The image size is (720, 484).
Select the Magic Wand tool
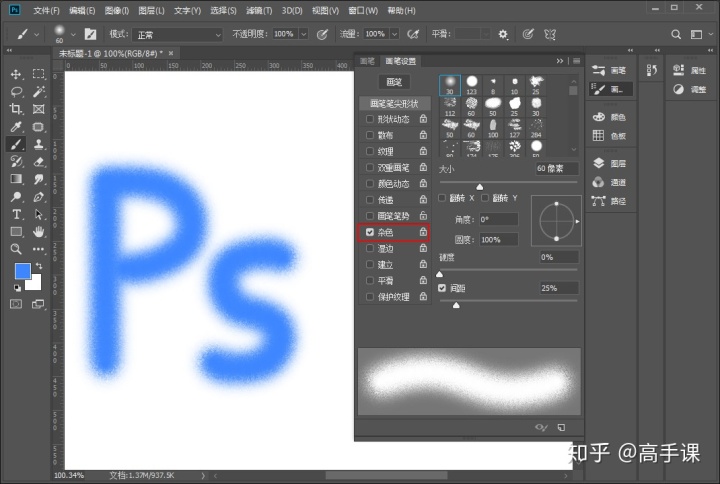point(39,92)
